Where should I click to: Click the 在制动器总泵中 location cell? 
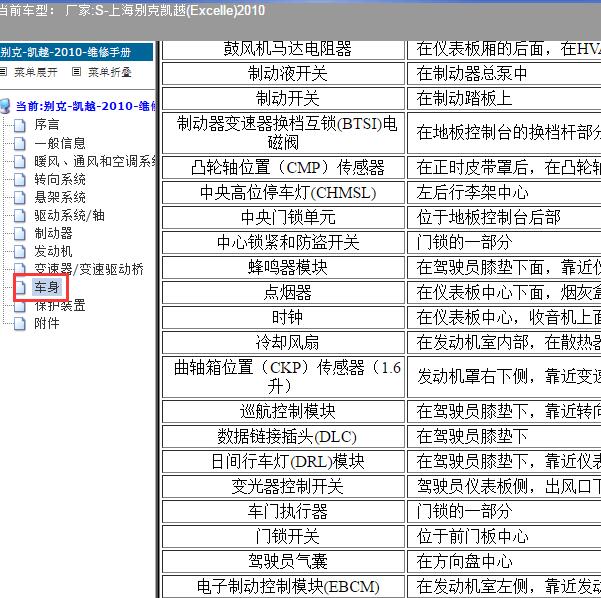[x=504, y=73]
